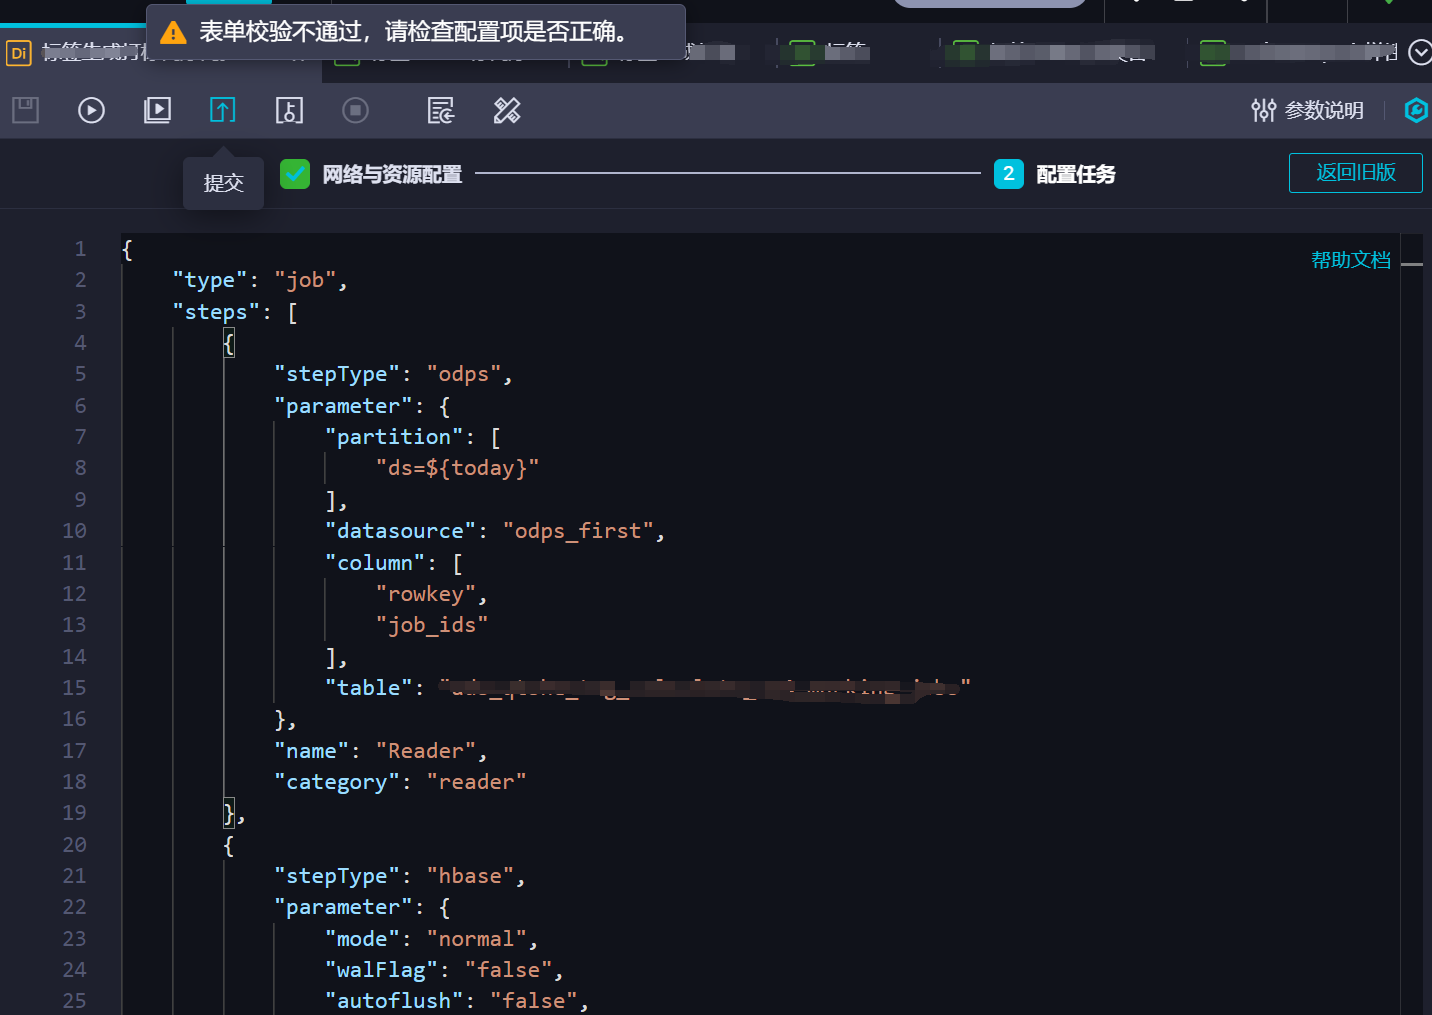Screen dimensions: 1432x1015
Task: Click the "rowkey" column entry
Action: click(431, 594)
